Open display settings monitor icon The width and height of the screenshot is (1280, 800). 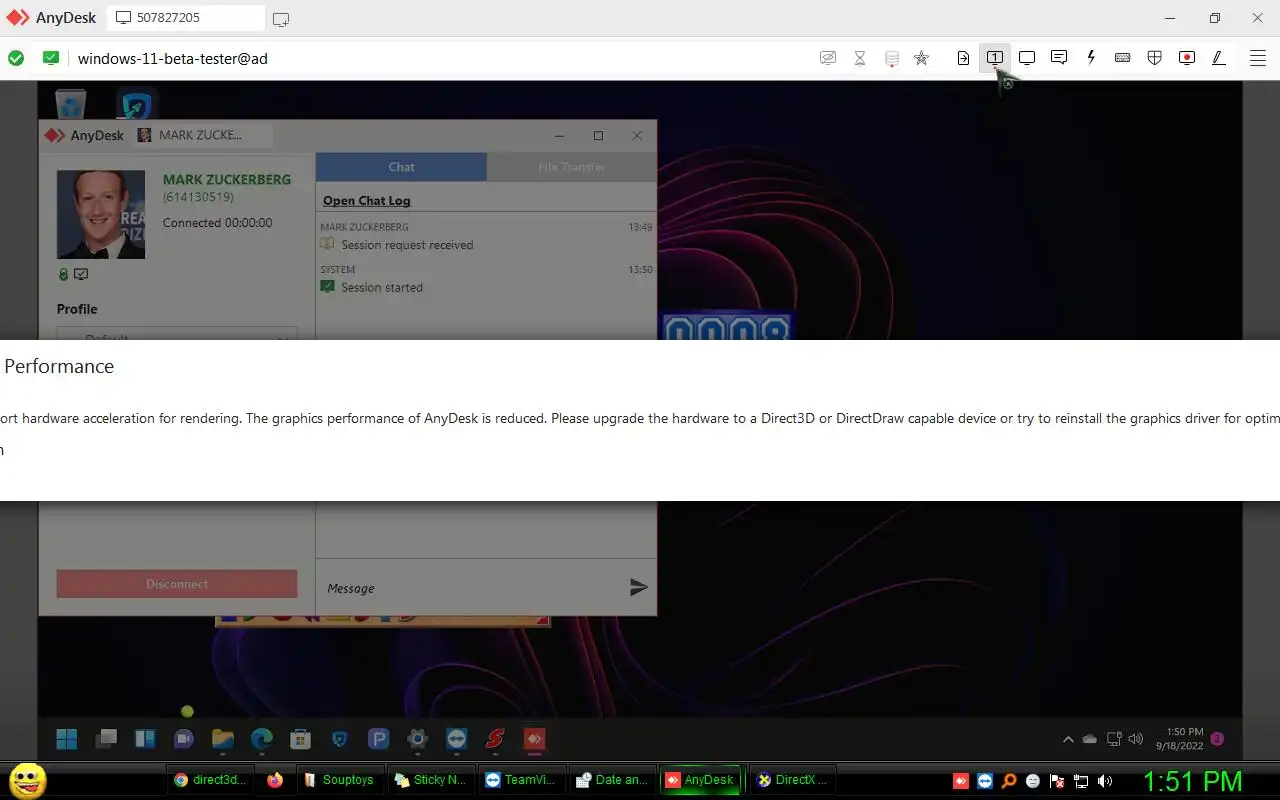click(1027, 58)
